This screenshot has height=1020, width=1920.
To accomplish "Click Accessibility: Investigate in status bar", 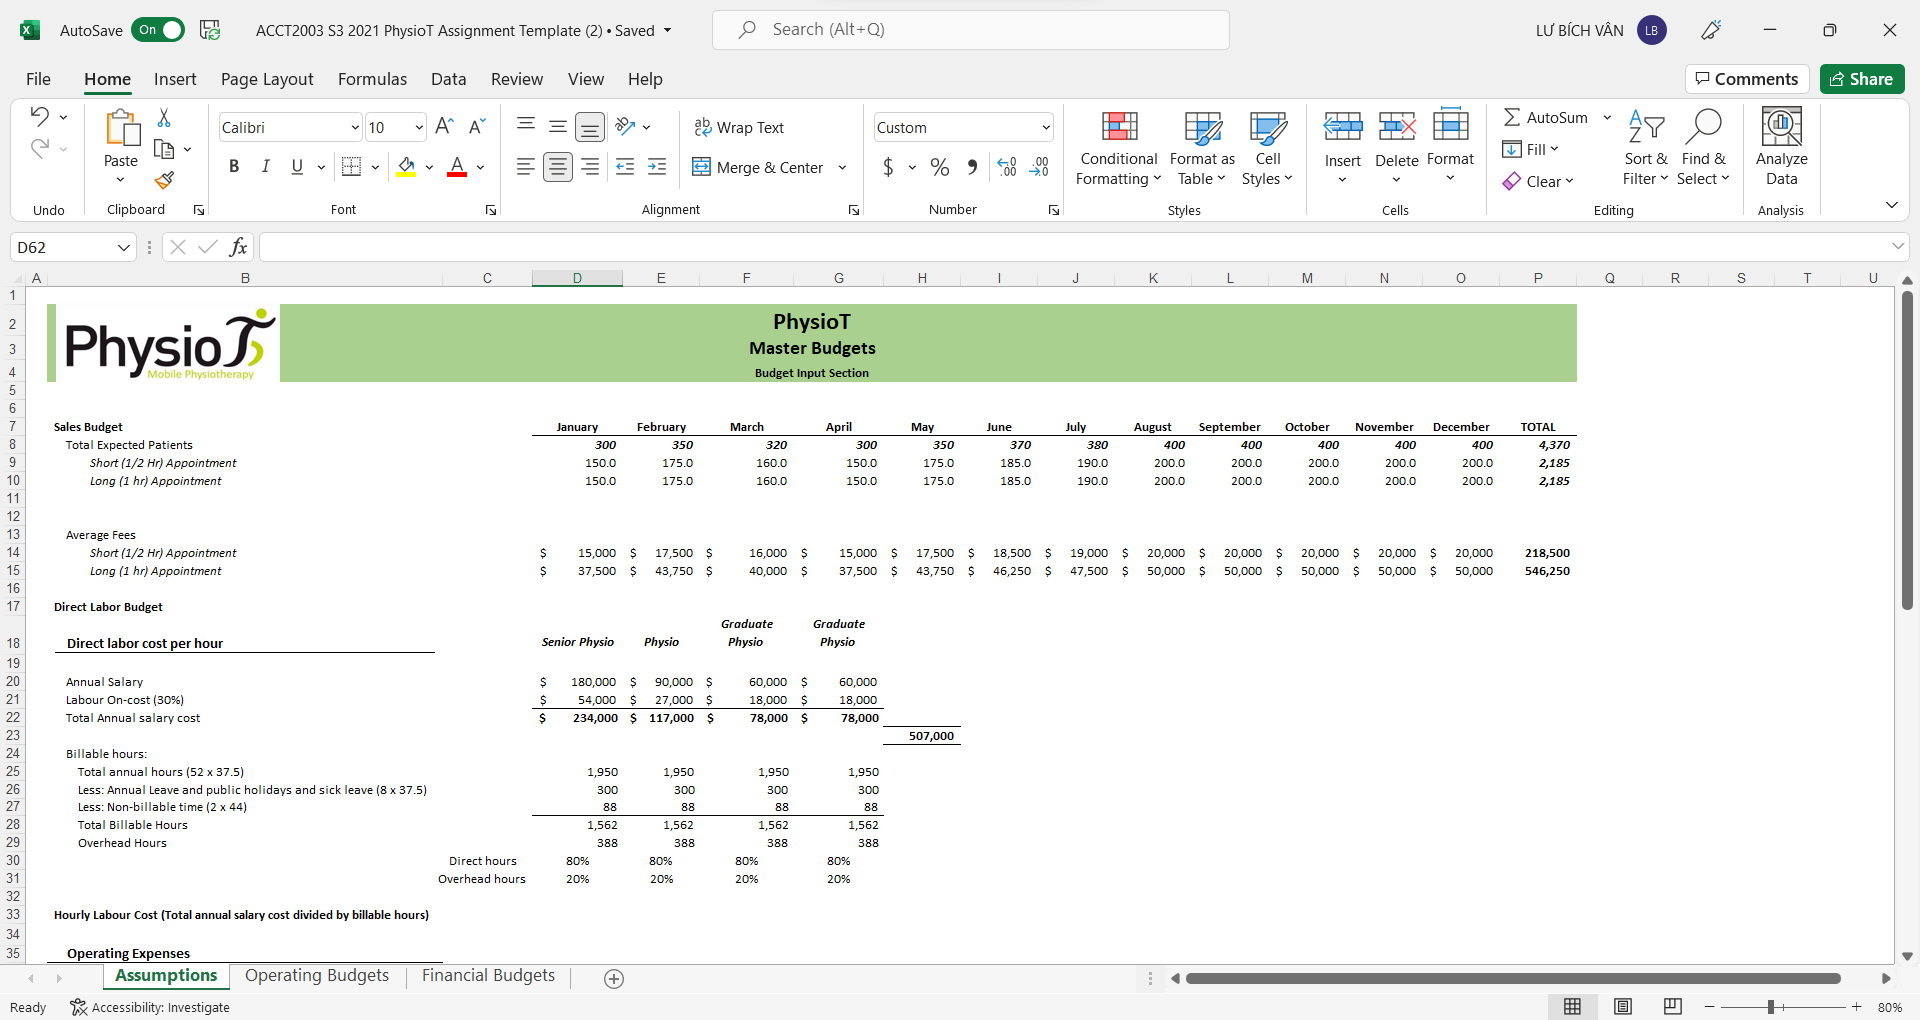I will (150, 1008).
